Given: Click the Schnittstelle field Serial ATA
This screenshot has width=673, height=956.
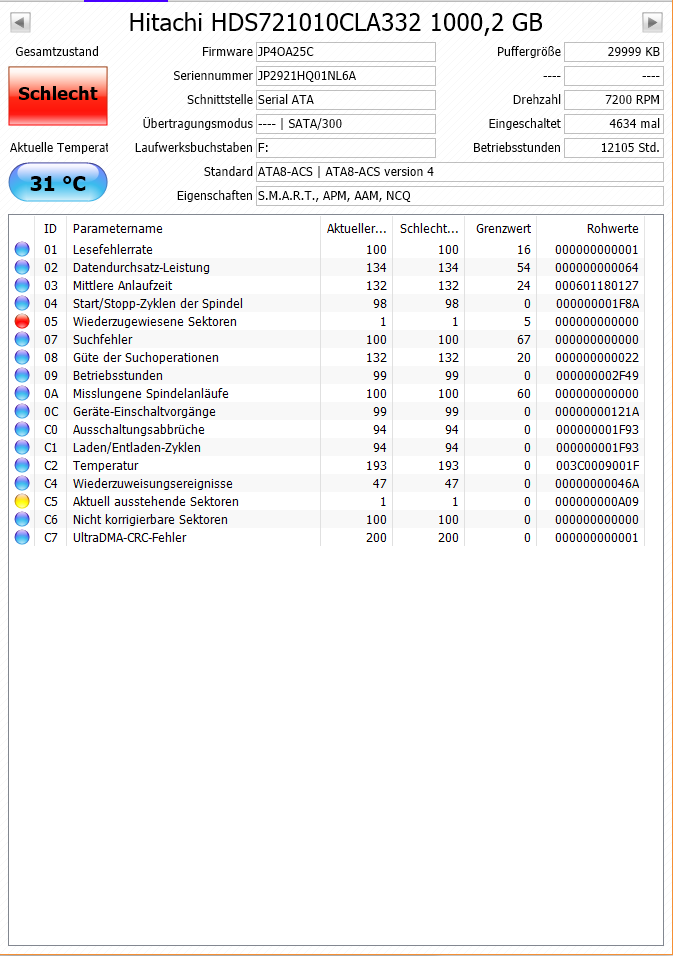Looking at the screenshot, I should point(346,99).
